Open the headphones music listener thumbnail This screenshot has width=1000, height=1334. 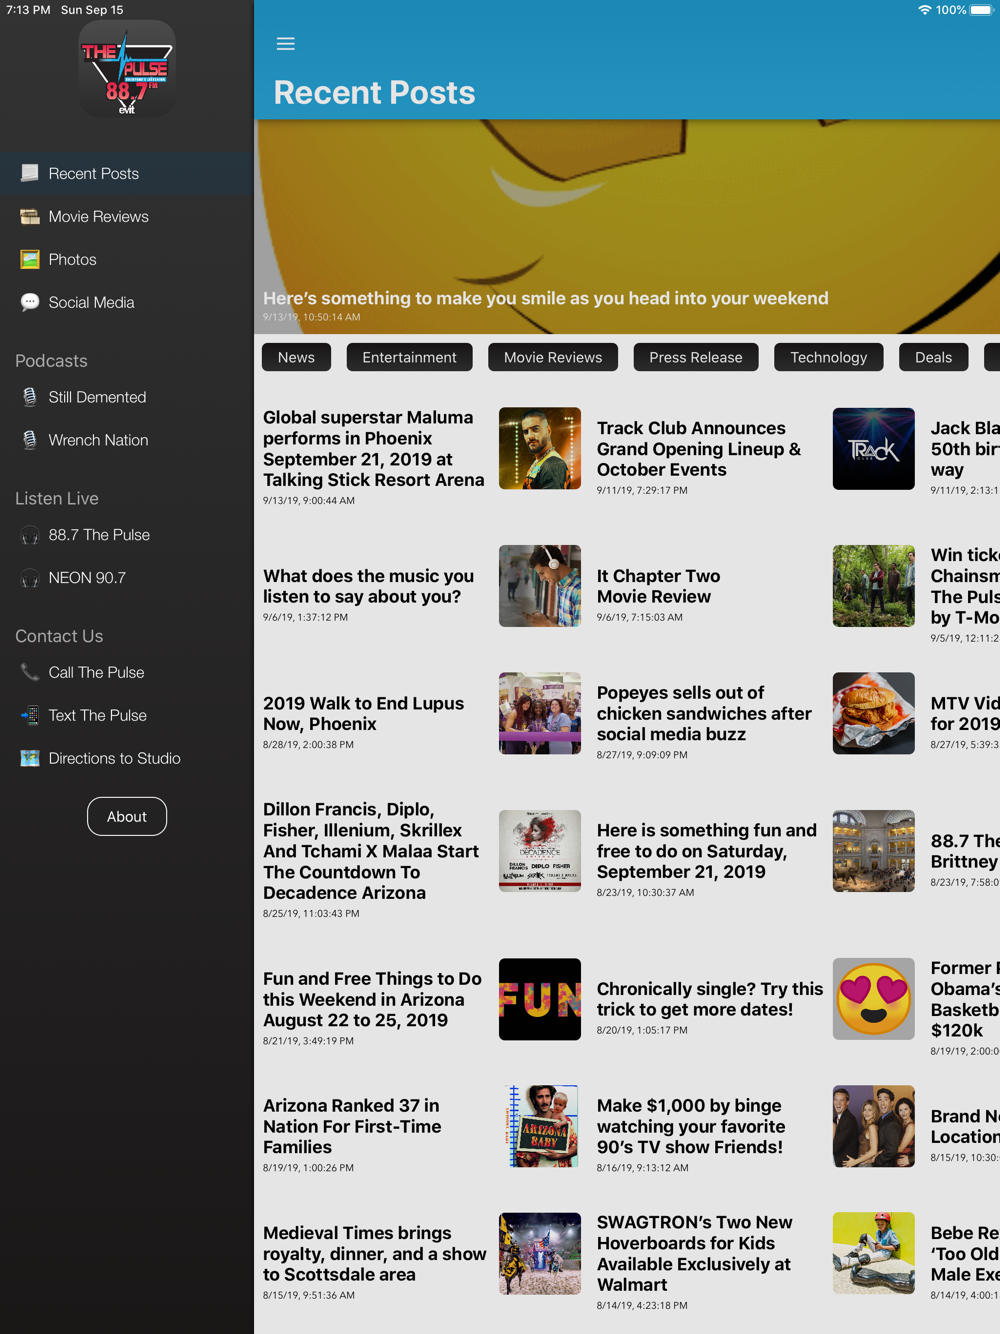click(540, 586)
